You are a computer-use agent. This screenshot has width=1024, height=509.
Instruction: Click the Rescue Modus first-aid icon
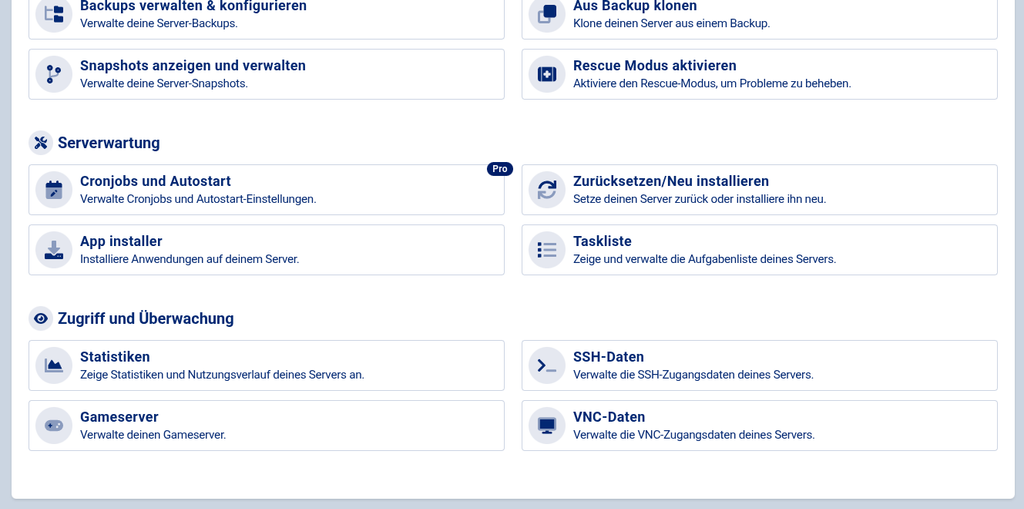547,74
